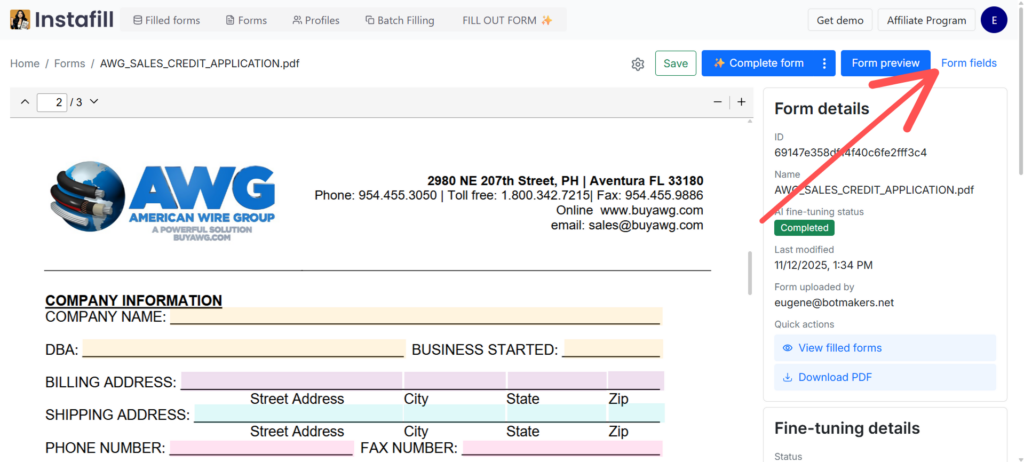
Task: Switch to the Forms tab
Action: coord(246,20)
